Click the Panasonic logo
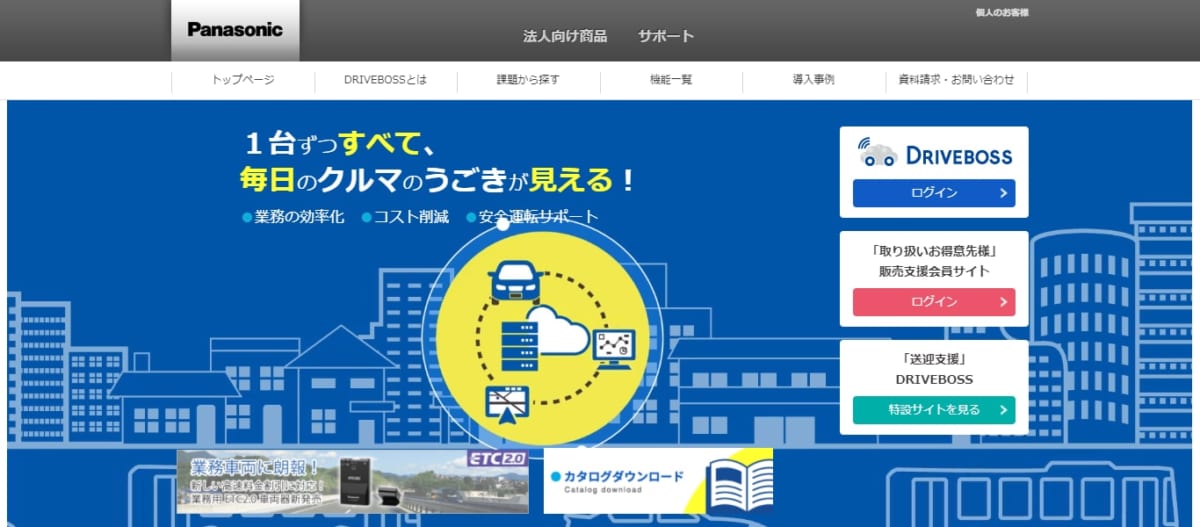This screenshot has height=527, width=1200. click(x=235, y=29)
